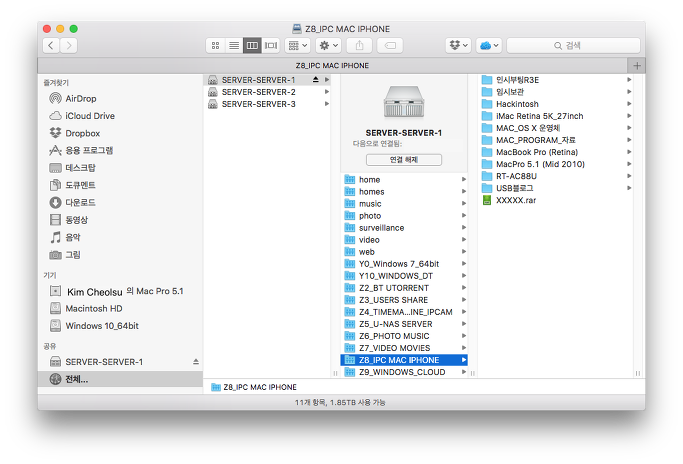The image size is (683, 464).
Task: Open the music shared folder
Action: (x=404, y=204)
